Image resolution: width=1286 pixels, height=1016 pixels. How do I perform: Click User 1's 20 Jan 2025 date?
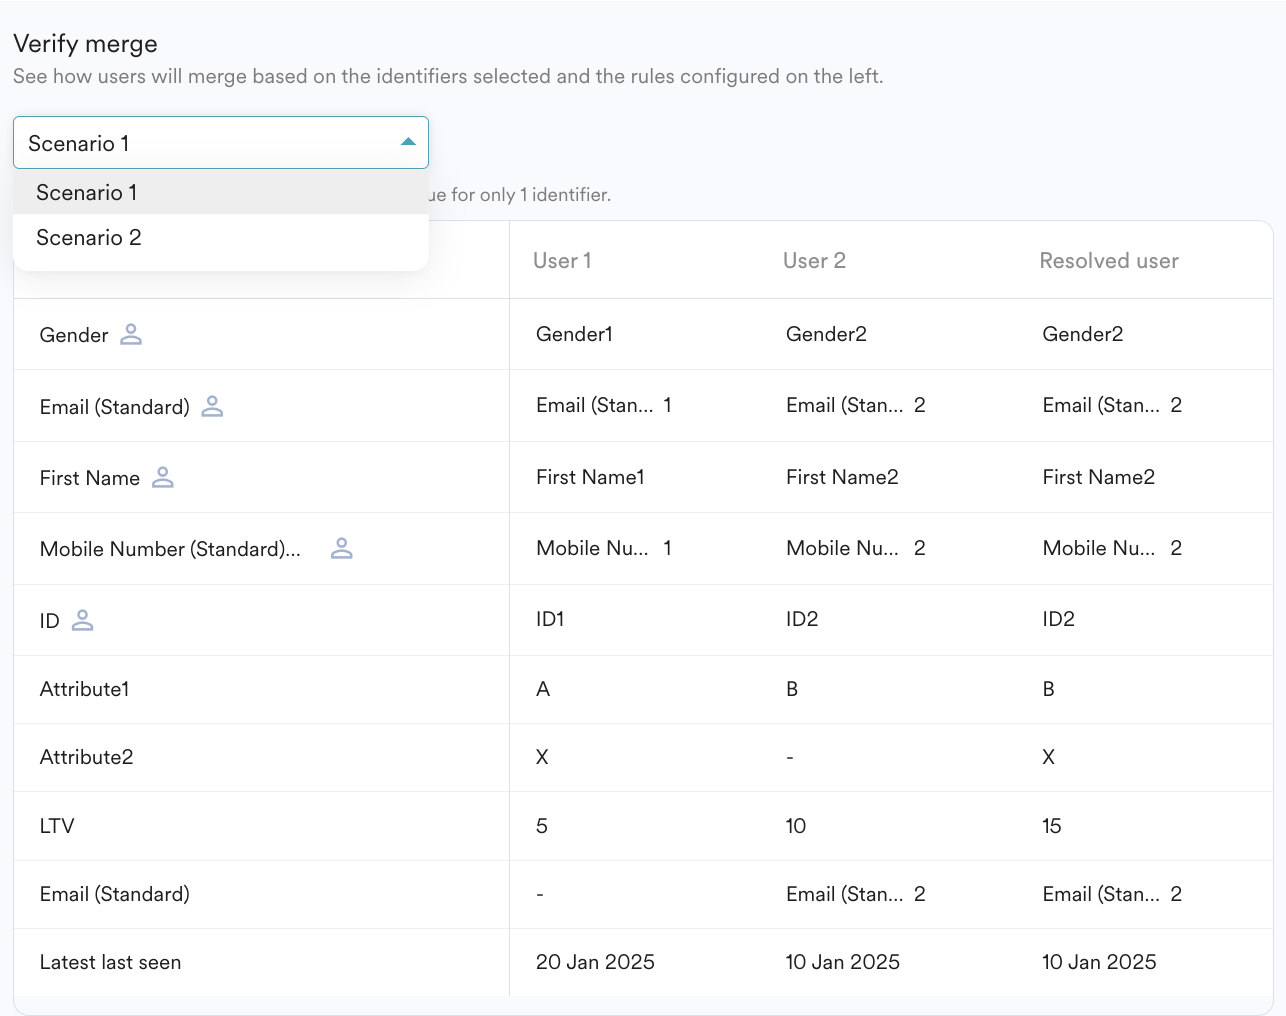pyautogui.click(x=595, y=962)
